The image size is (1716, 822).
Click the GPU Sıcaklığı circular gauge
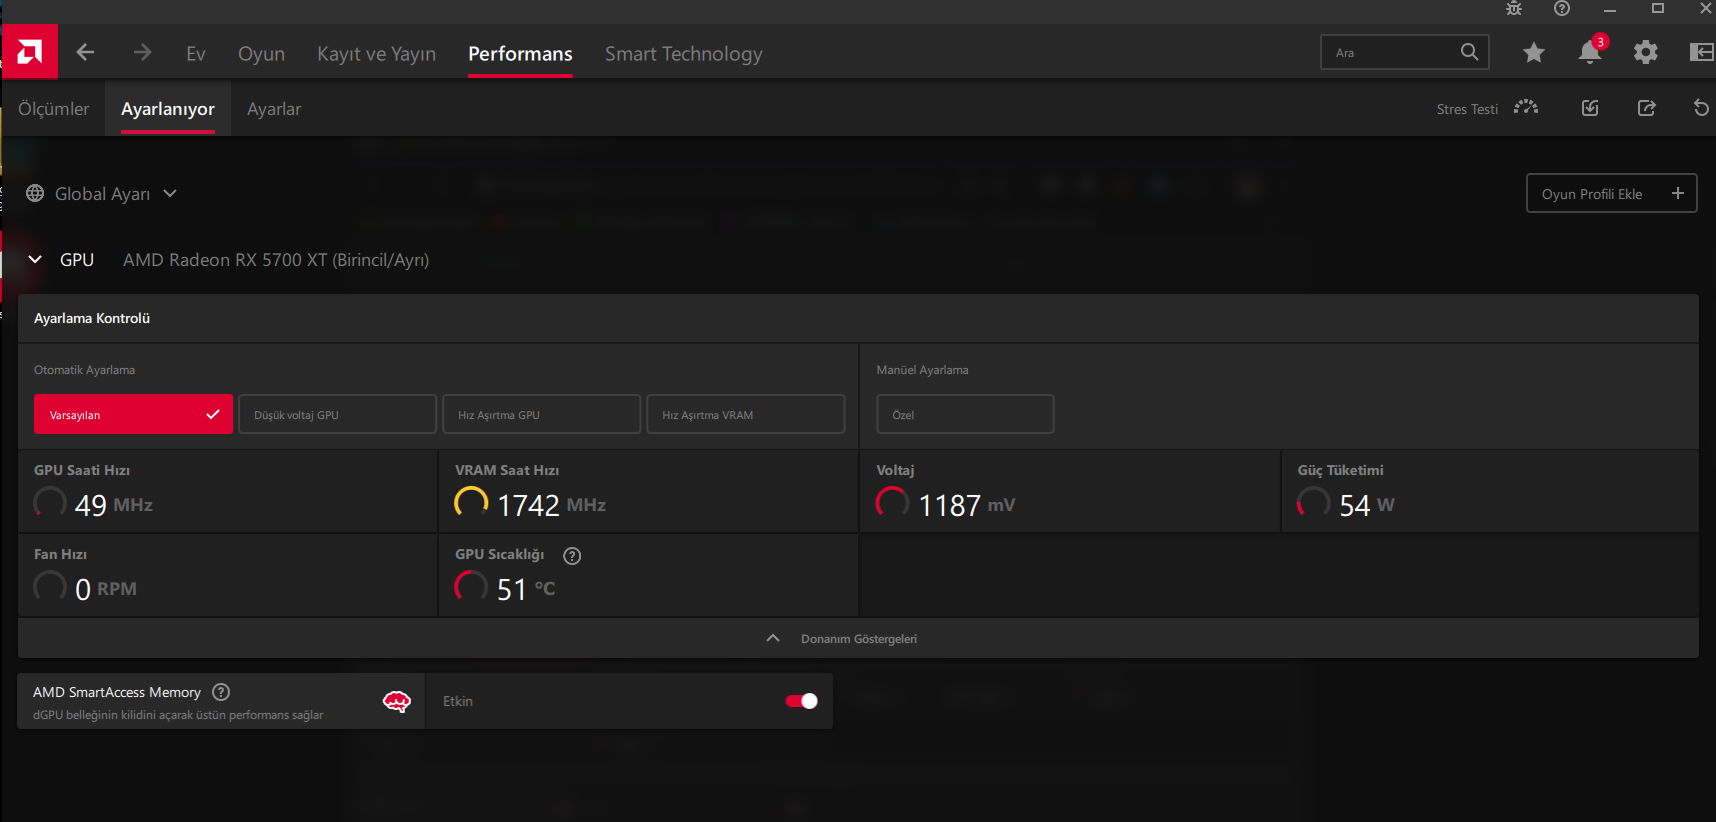[x=471, y=586]
